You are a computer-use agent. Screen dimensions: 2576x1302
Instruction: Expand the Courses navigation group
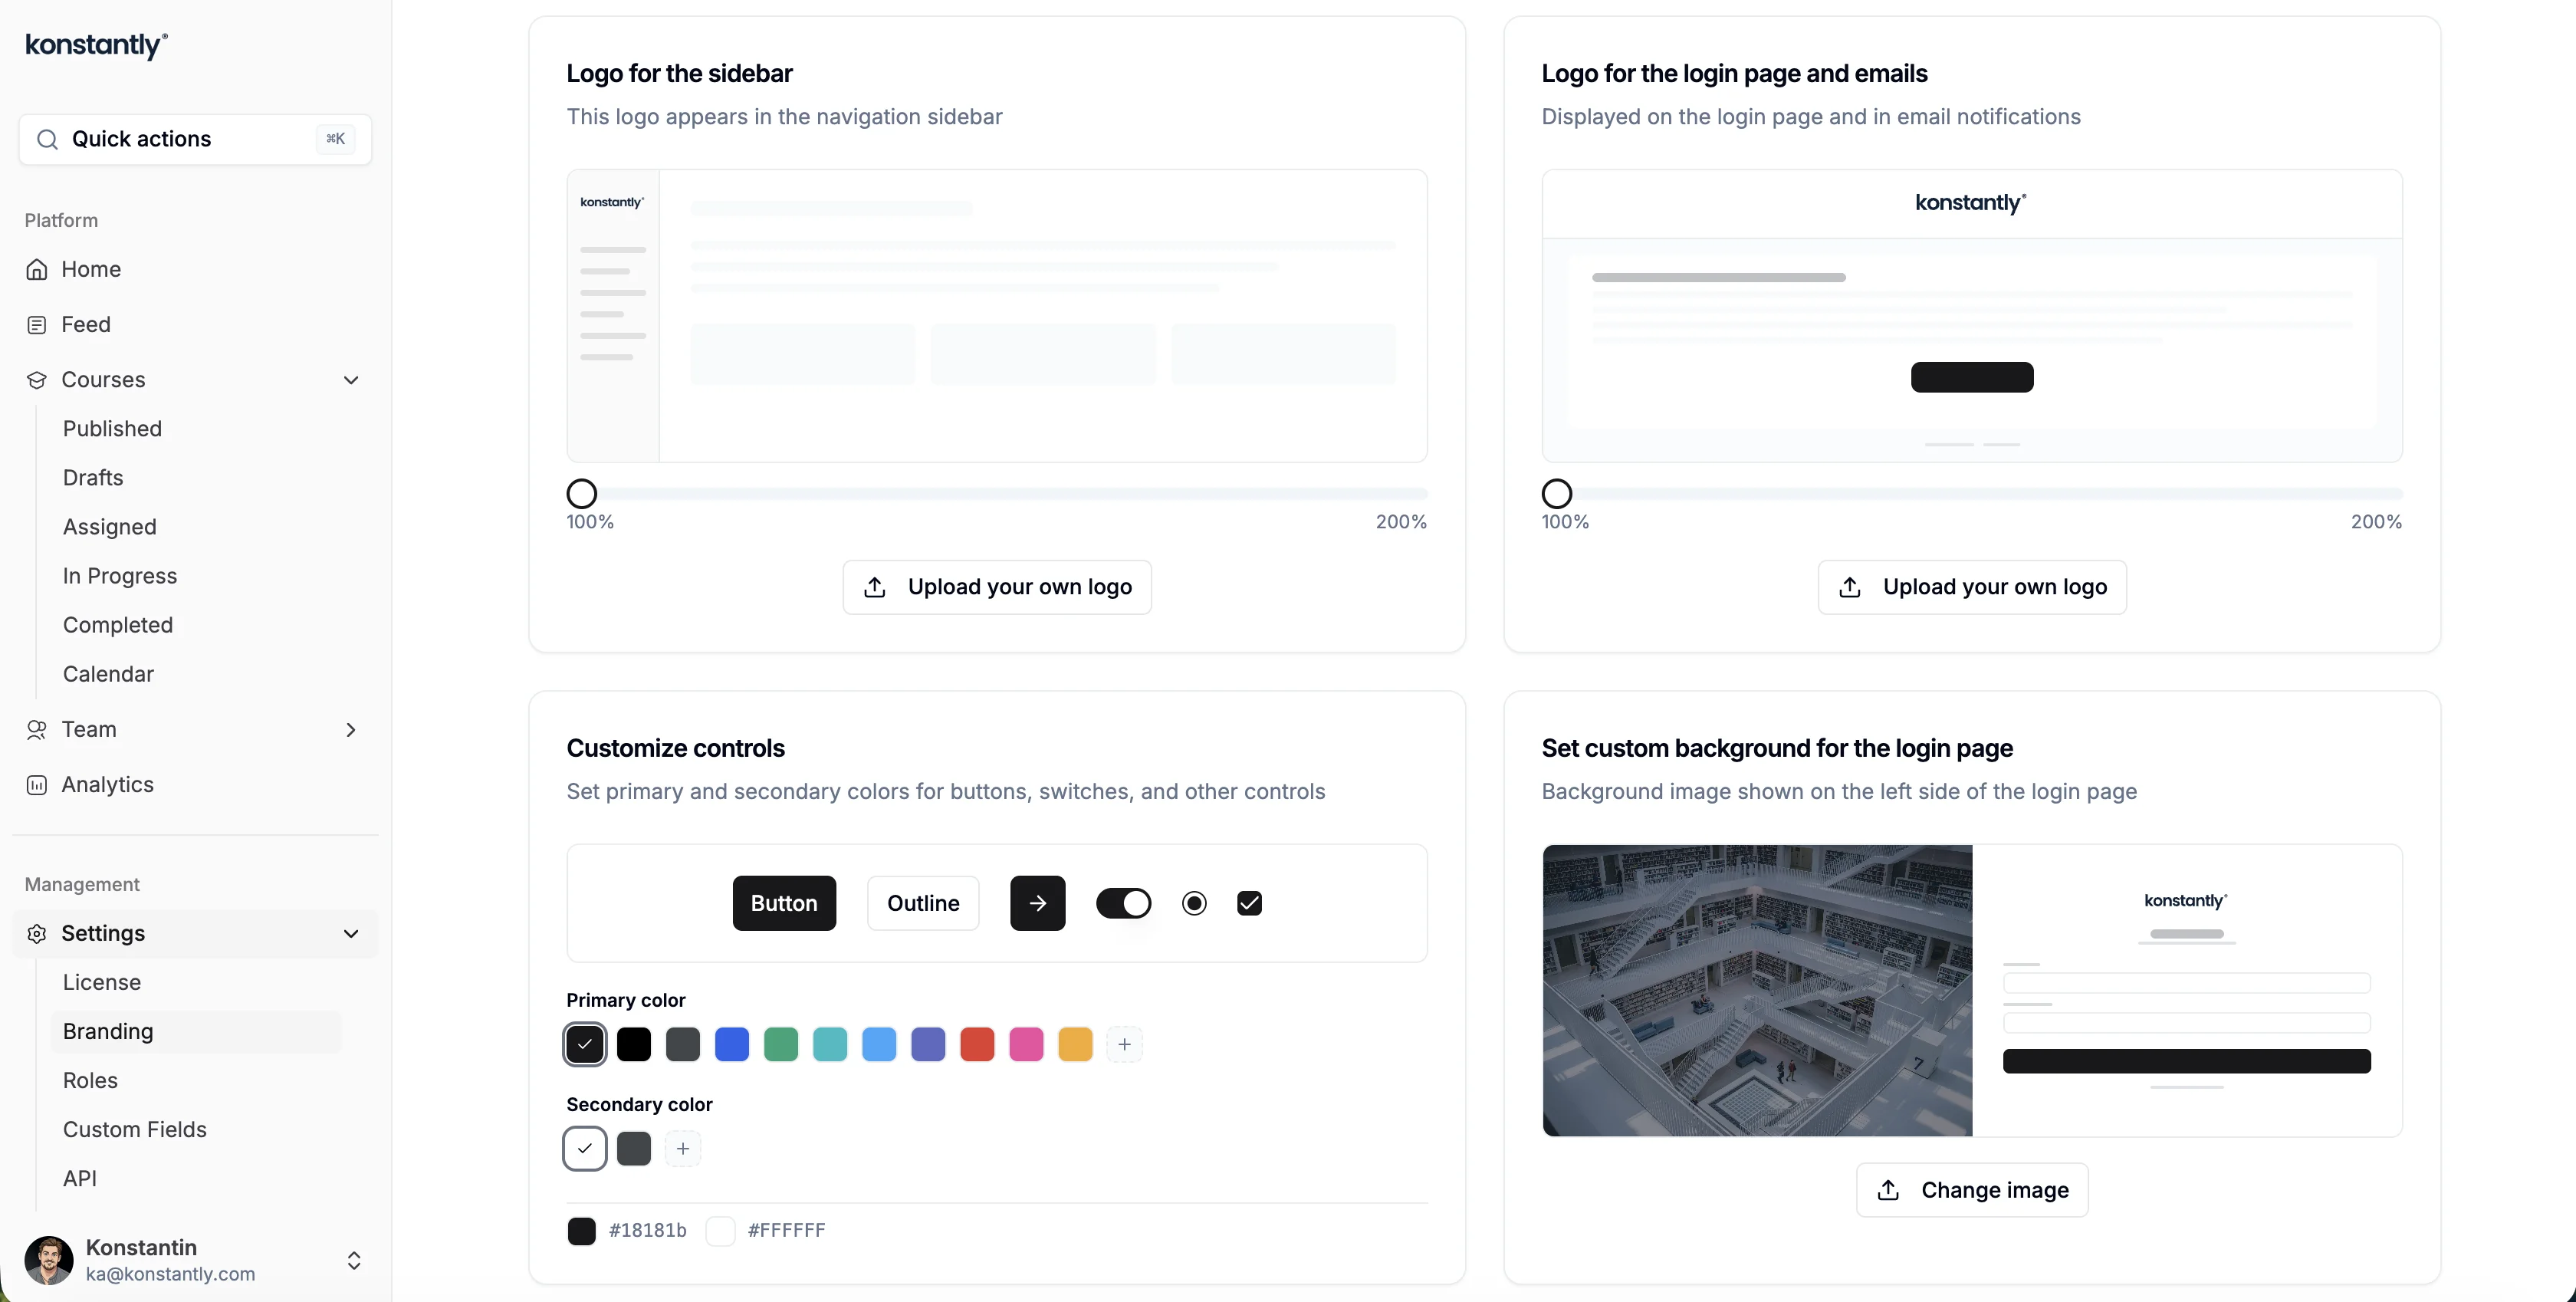pos(351,380)
